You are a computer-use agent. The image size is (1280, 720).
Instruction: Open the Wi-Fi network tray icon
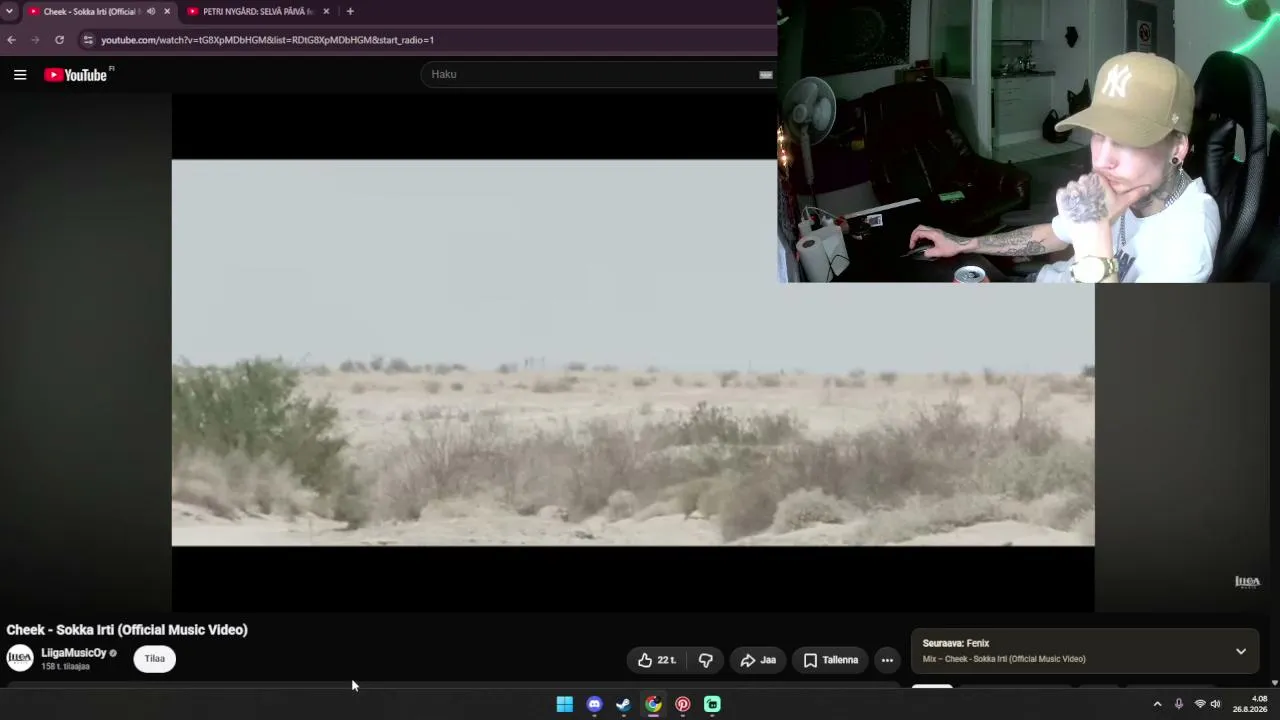1200,704
